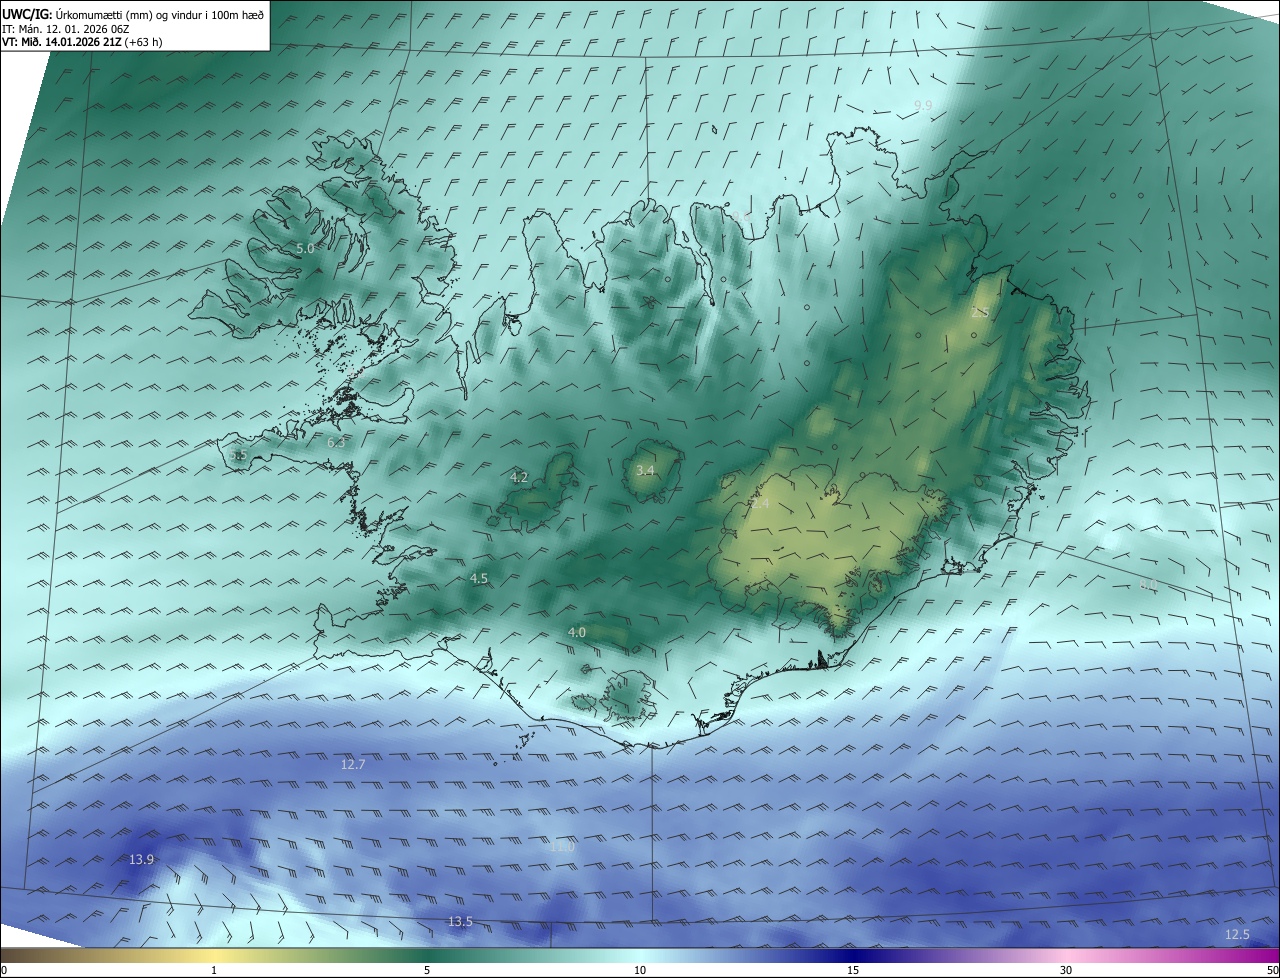Click the 12.7 value south of Iceland
Image resolution: width=1280 pixels, height=978 pixels.
point(354,764)
